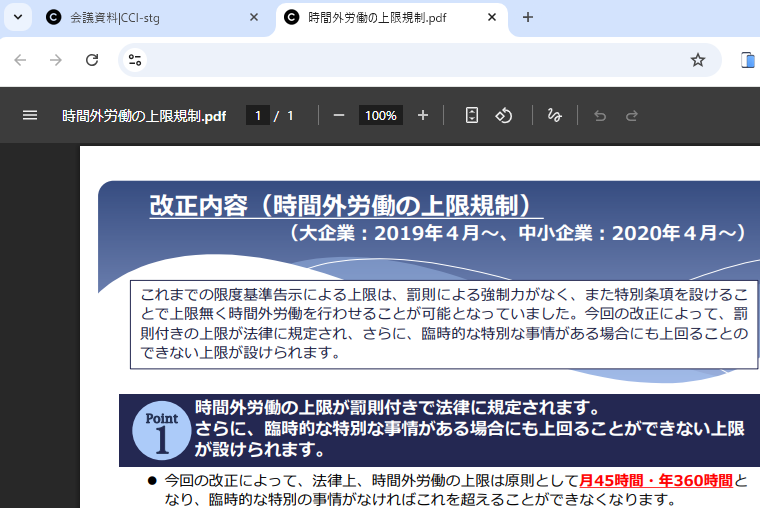Bookmark this page with the star icon
This screenshot has height=508, width=760.
click(697, 60)
